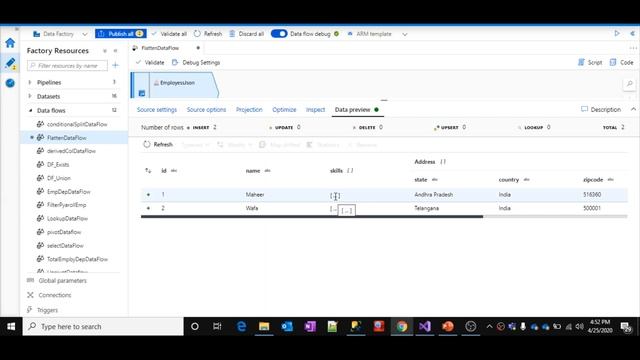The image size is (640, 360).
Task: Open TotalEmpbyDepDataFlow
Action: (x=77, y=259)
